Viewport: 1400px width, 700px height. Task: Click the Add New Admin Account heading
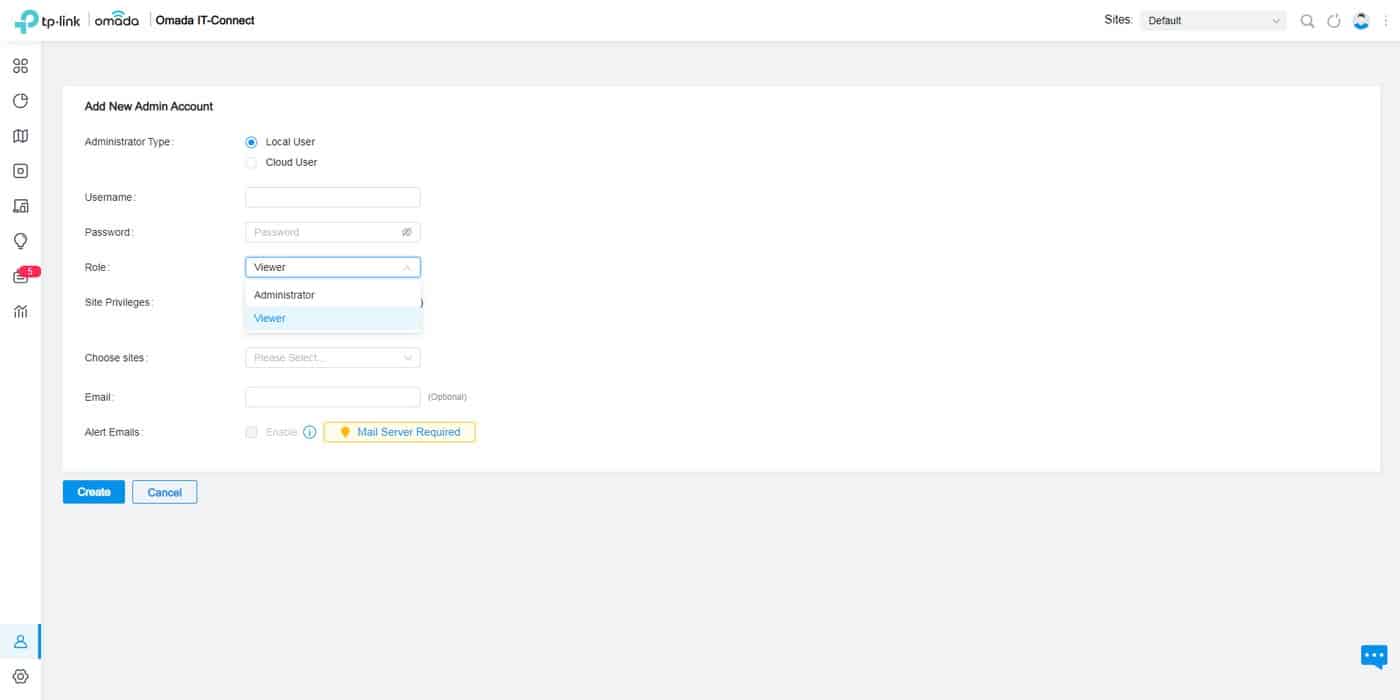coord(149,106)
